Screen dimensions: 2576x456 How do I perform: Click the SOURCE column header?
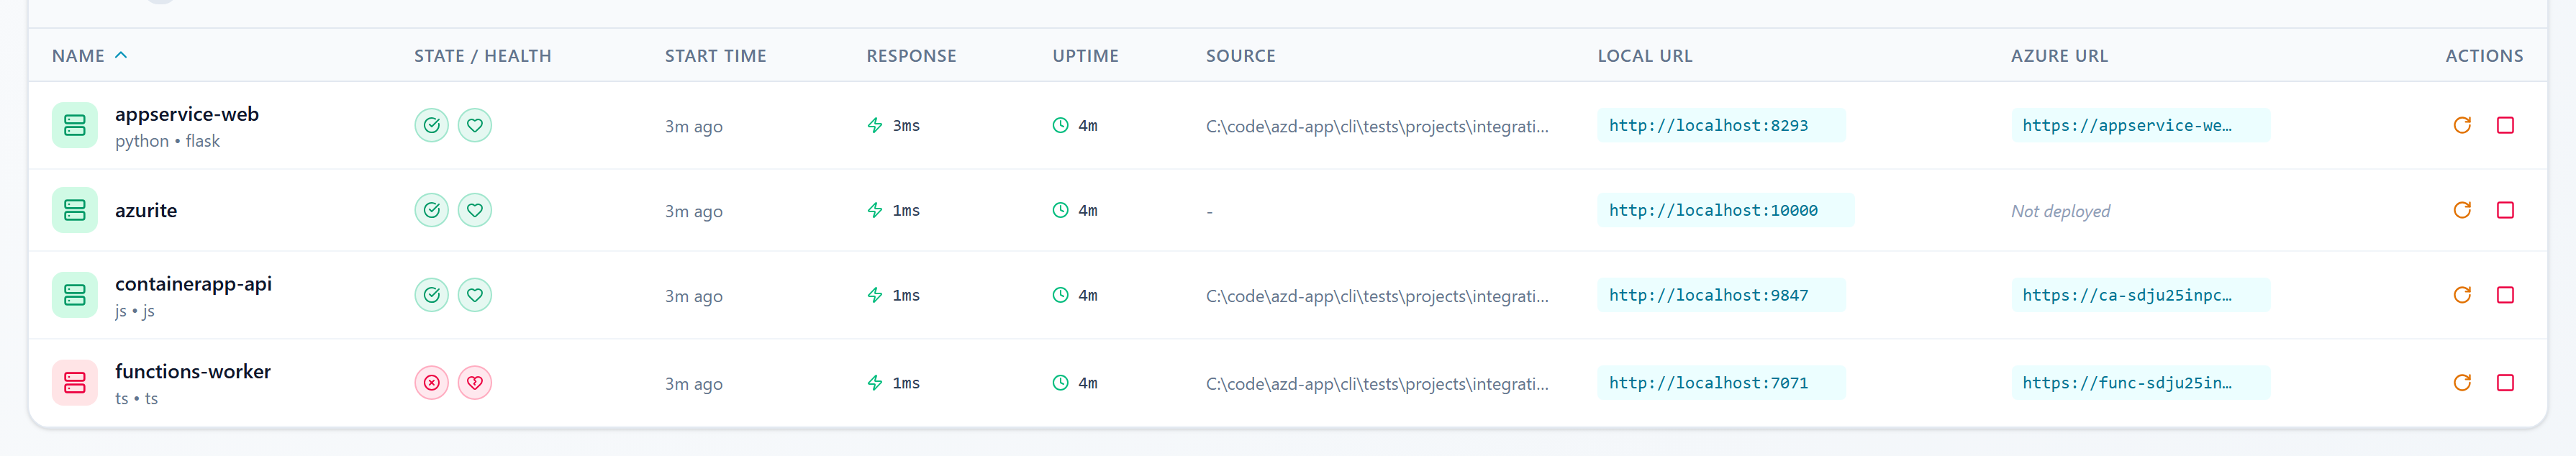pyautogui.click(x=1241, y=56)
